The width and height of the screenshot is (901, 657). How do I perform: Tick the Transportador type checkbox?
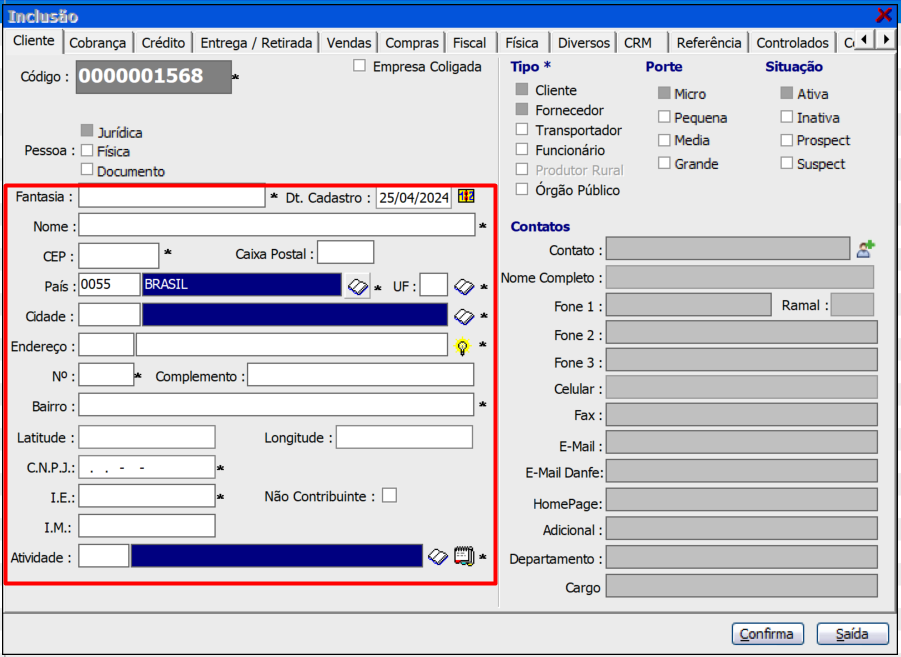[522, 130]
